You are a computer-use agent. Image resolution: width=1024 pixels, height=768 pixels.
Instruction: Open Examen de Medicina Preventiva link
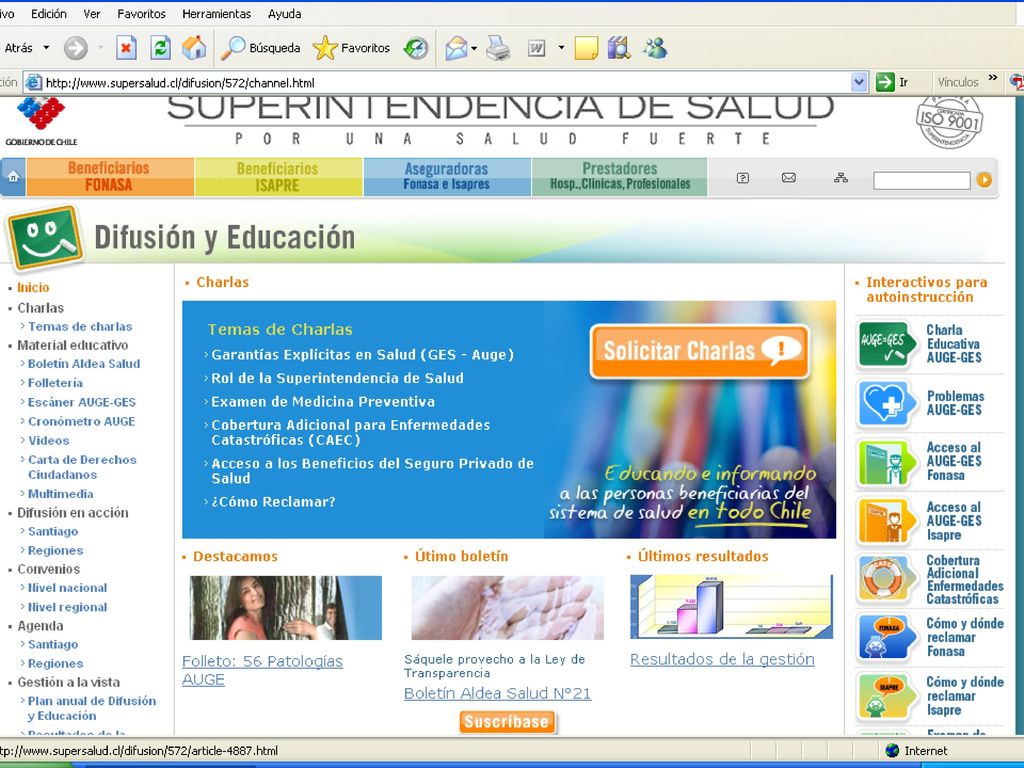click(323, 402)
